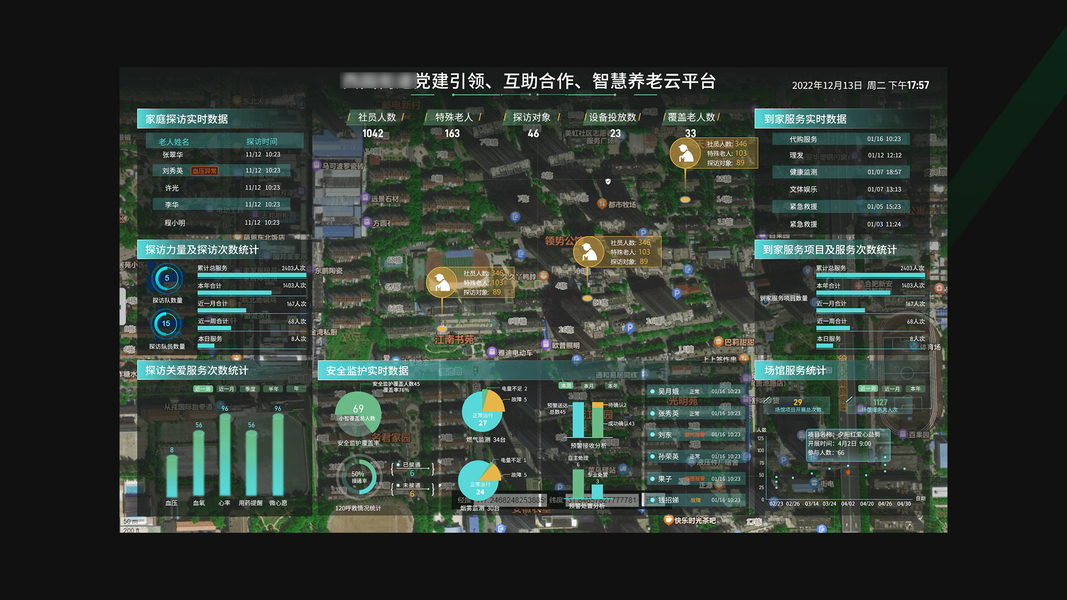This screenshot has width=1067, height=600.
Task: Click the 雅迪电动车 map pin icon
Action: (x=492, y=352)
